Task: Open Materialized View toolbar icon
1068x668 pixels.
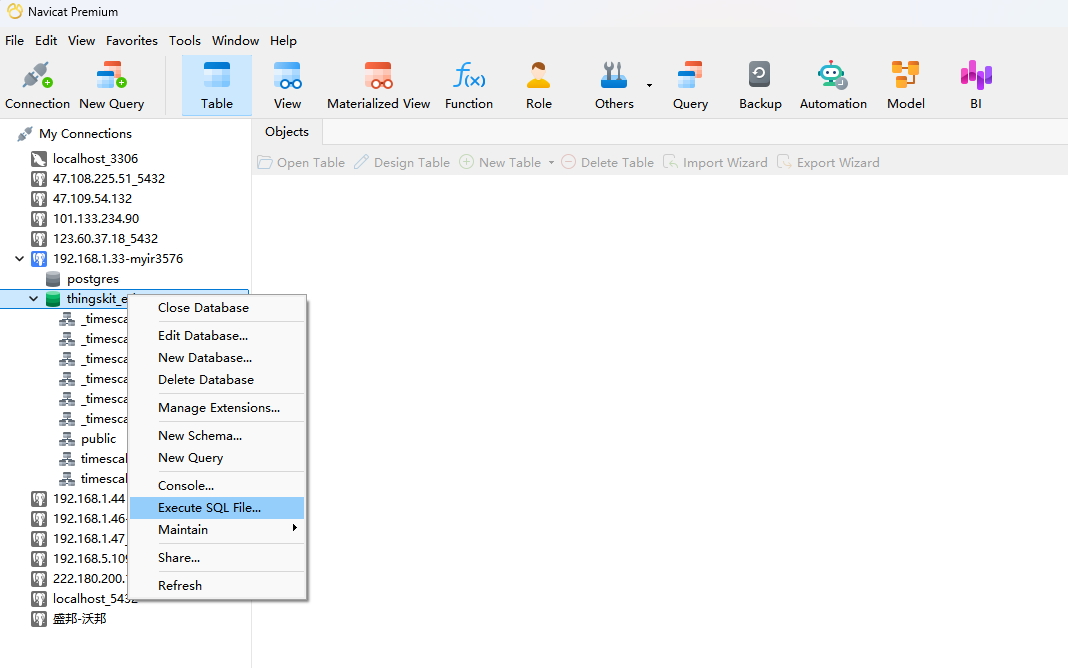Action: pos(378,86)
